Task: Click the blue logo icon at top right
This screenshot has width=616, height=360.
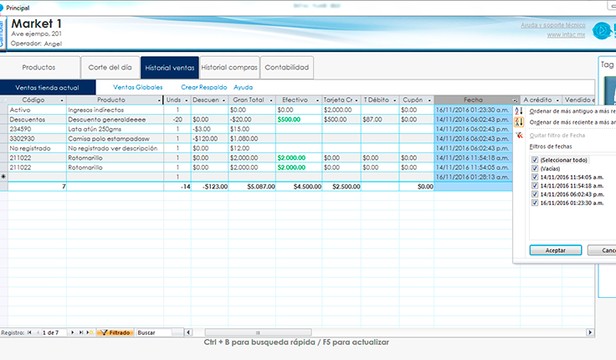Action: coord(603,31)
